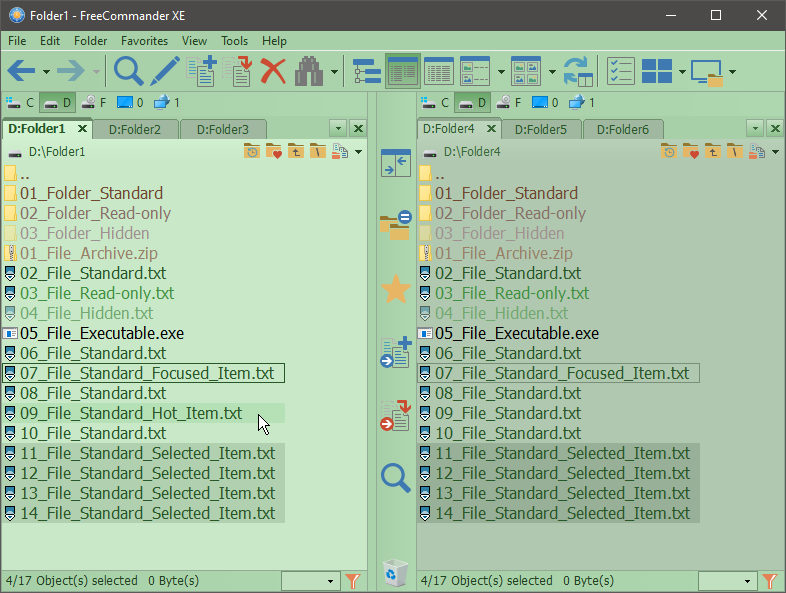786x593 pixels.
Task: Click the Synchronize folders toolbar icon
Action: pyautogui.click(x=578, y=71)
